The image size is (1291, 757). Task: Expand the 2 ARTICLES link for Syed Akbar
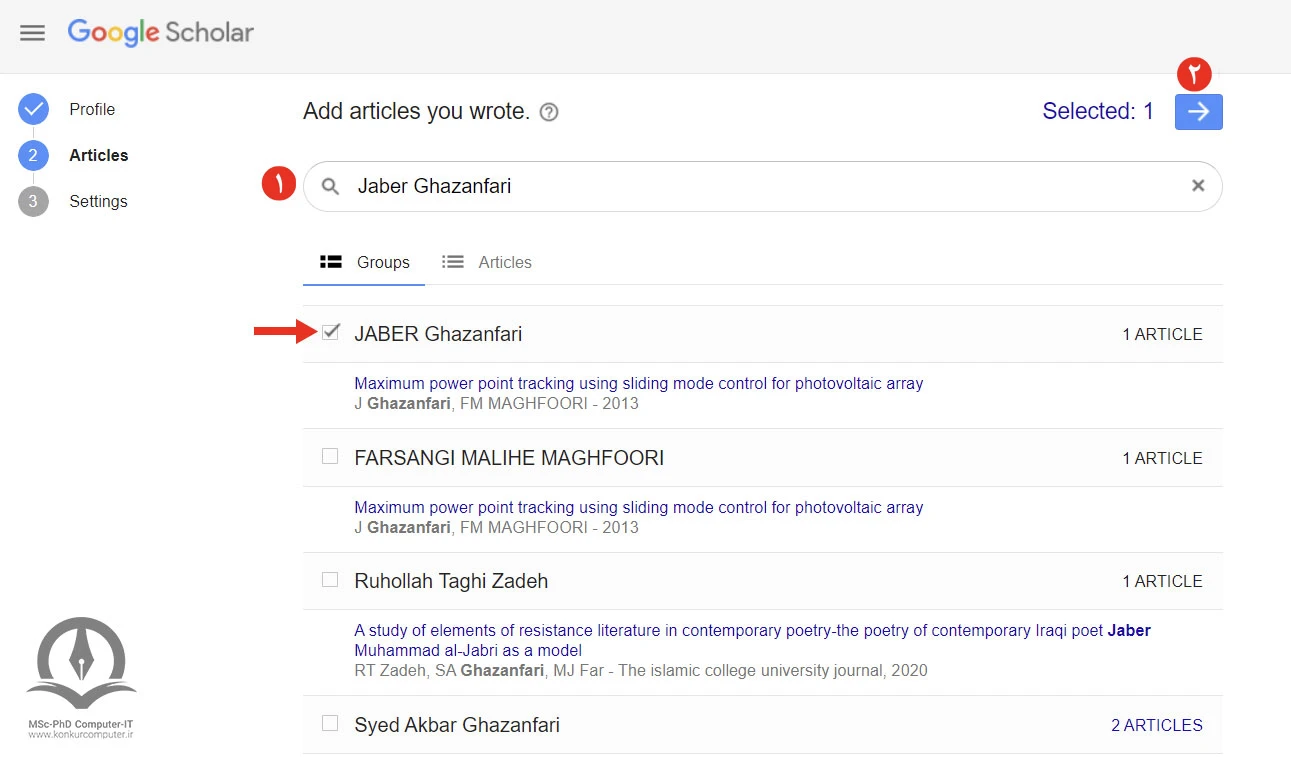coord(1156,725)
